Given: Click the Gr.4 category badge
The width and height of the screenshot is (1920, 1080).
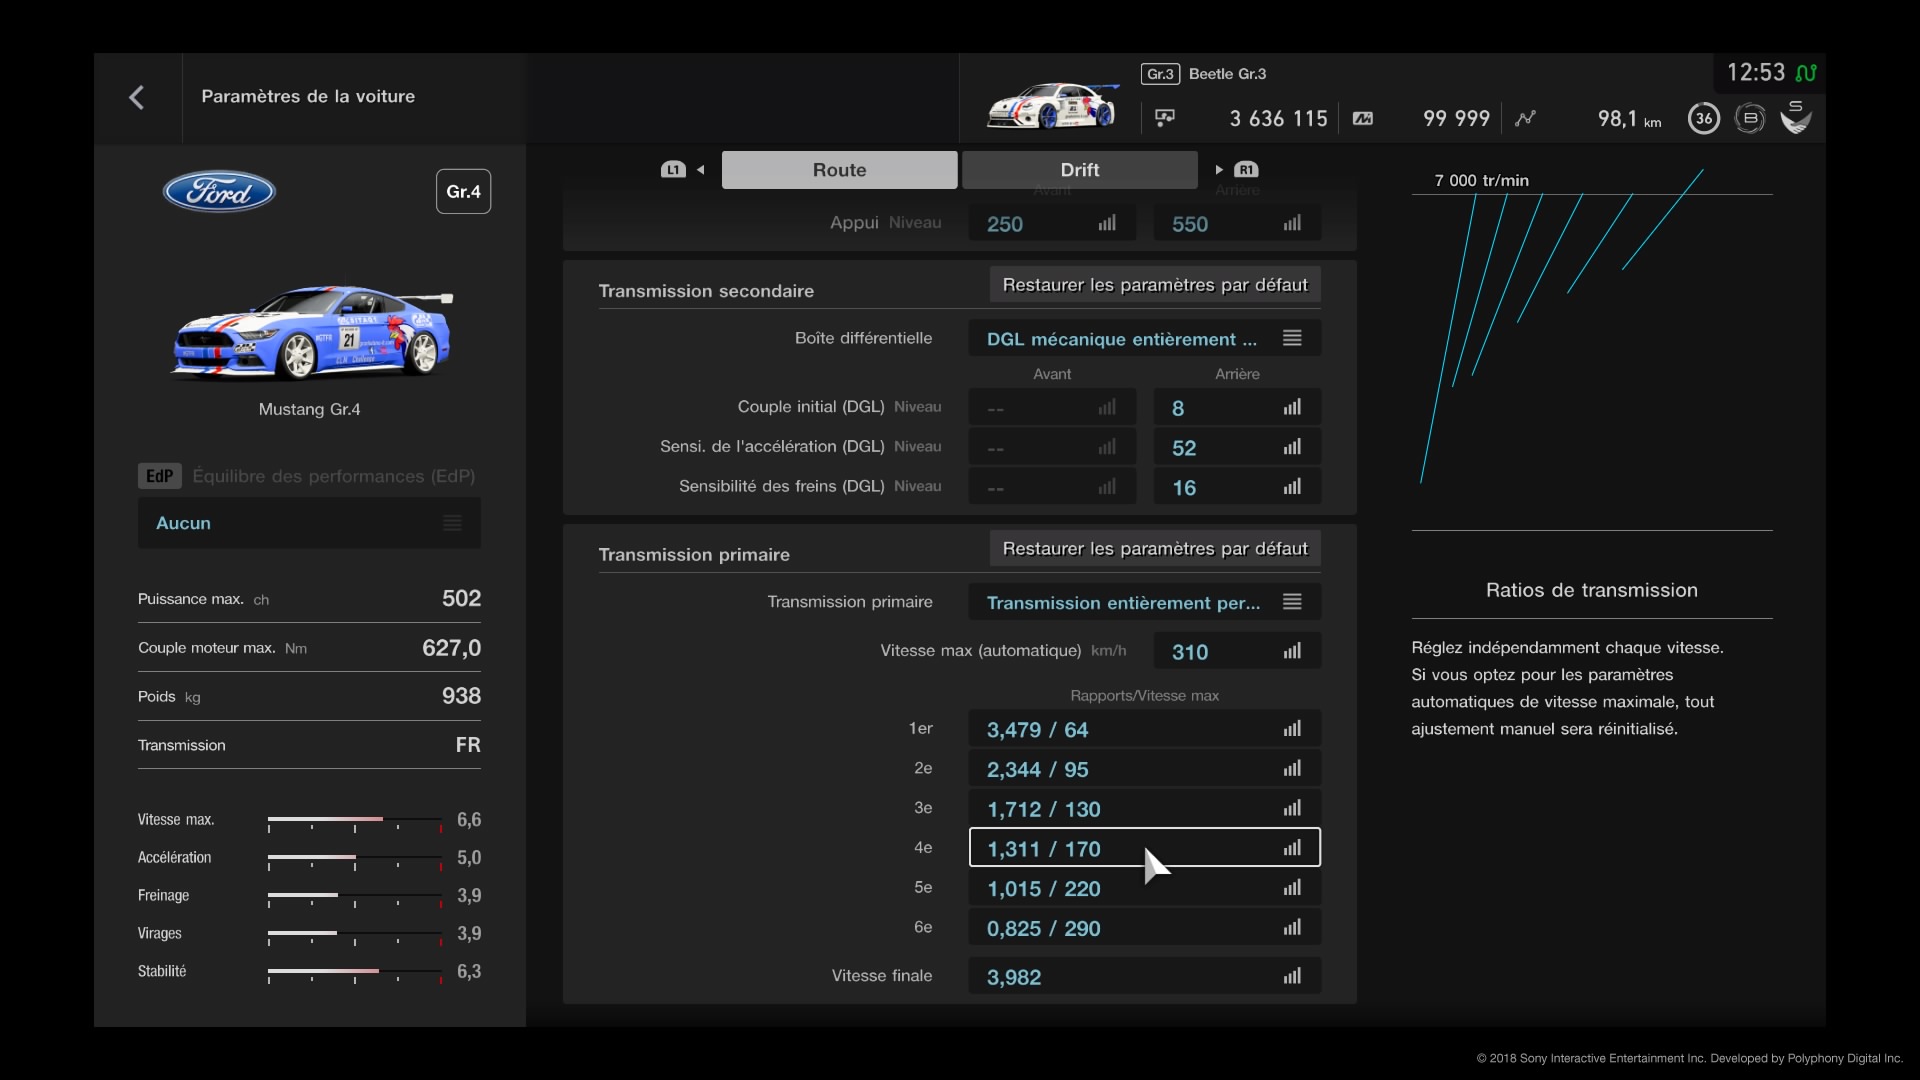Looking at the screenshot, I should [x=463, y=191].
